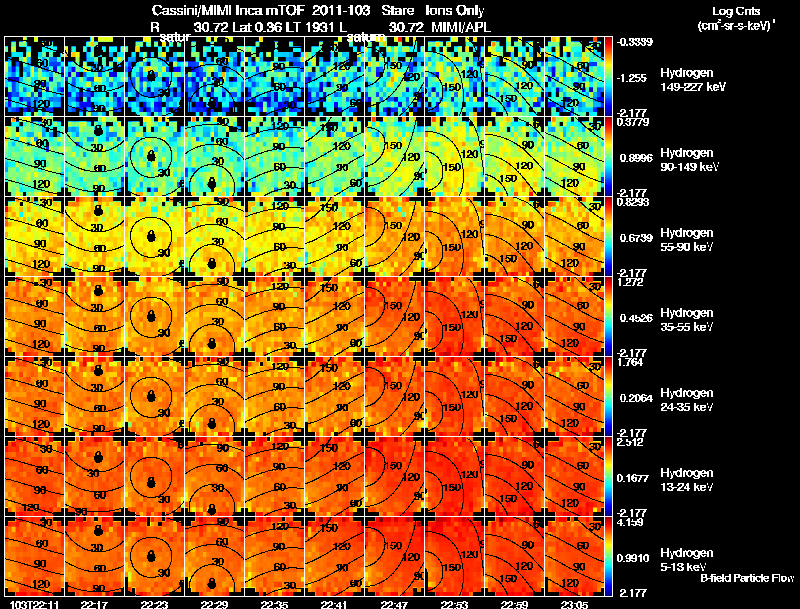800x609 pixels.
Task: Click the '0.1677' color scale value
Action: (636, 478)
